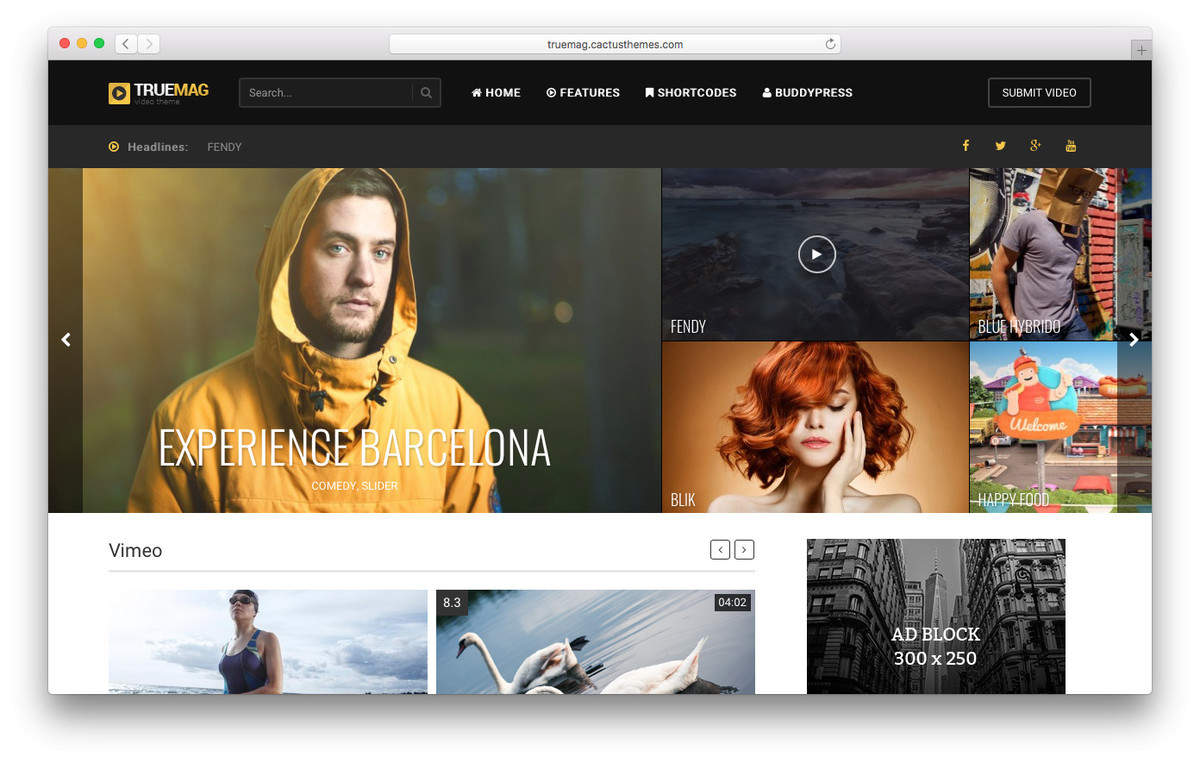
Task: Open the Blue Hybrido thumbnail
Action: pyautogui.click(x=1060, y=254)
